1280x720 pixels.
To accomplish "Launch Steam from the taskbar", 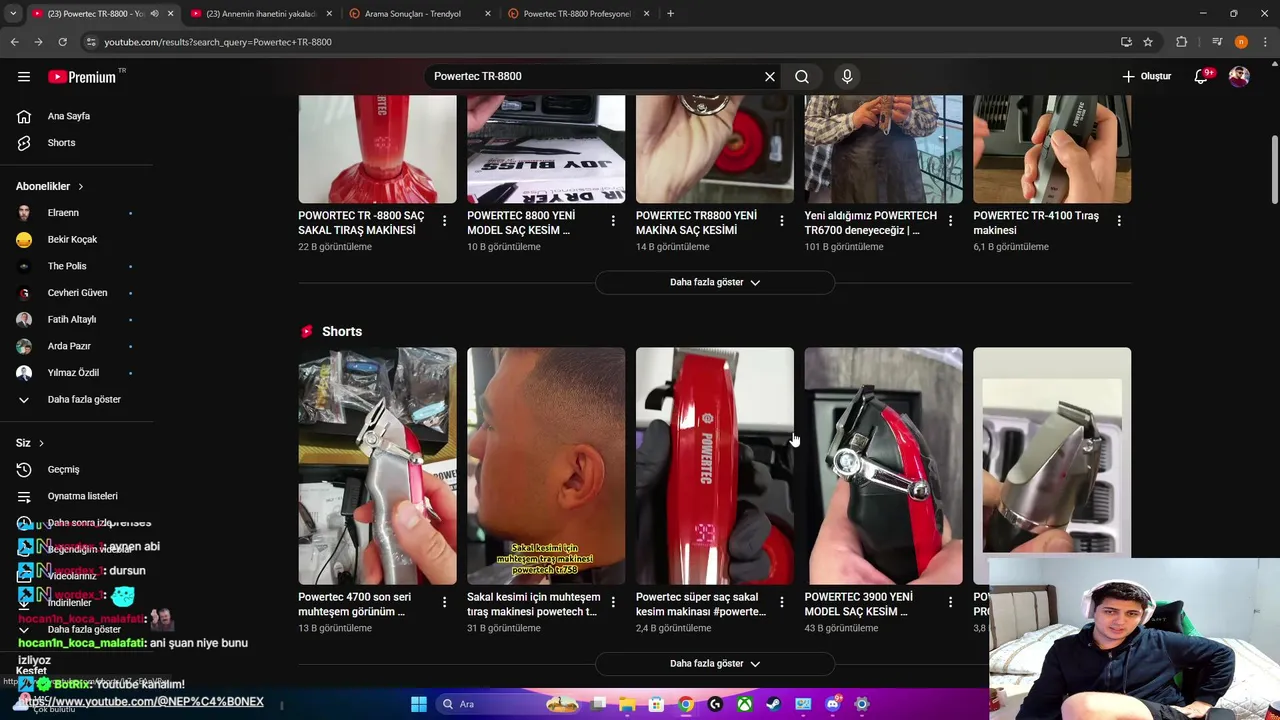I will [774, 704].
